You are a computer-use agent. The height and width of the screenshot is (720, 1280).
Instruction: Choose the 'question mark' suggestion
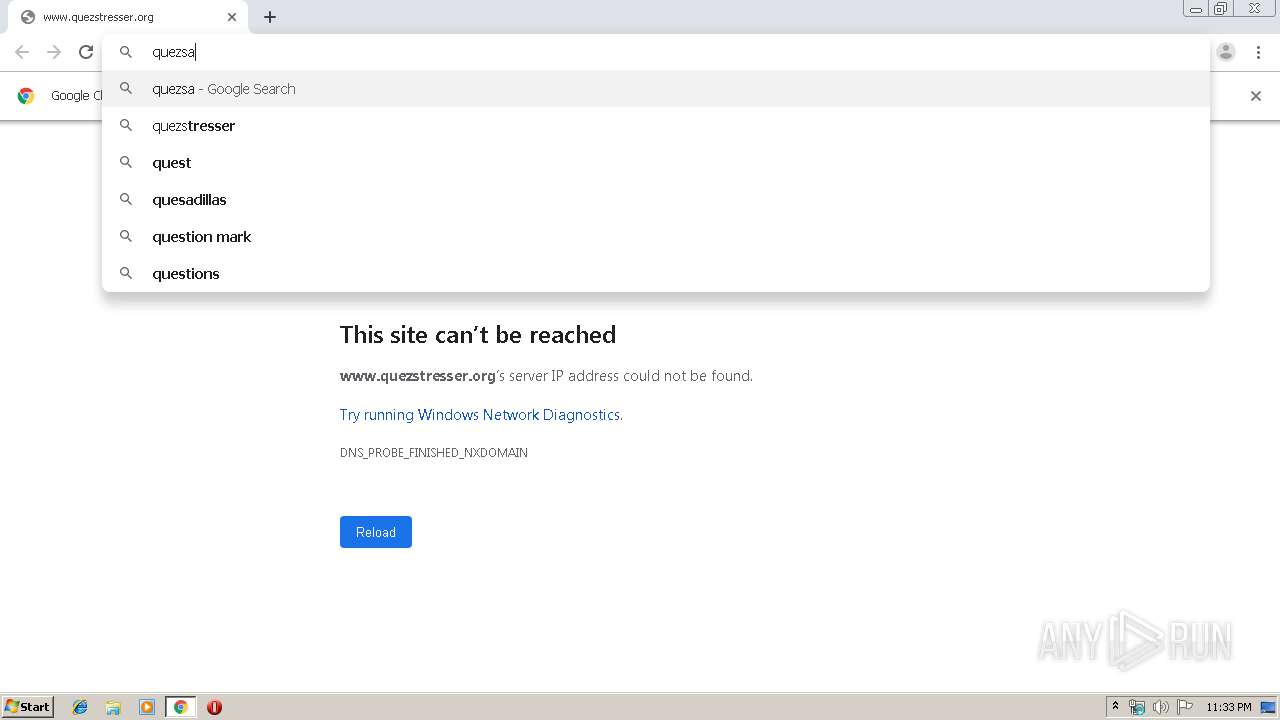click(656, 237)
